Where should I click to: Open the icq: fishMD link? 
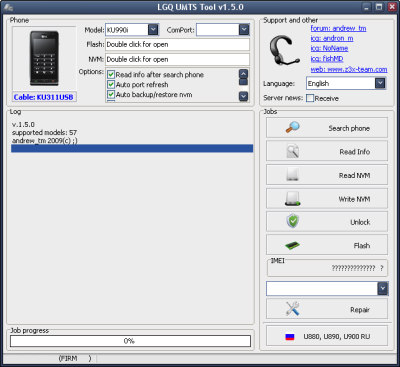point(327,59)
